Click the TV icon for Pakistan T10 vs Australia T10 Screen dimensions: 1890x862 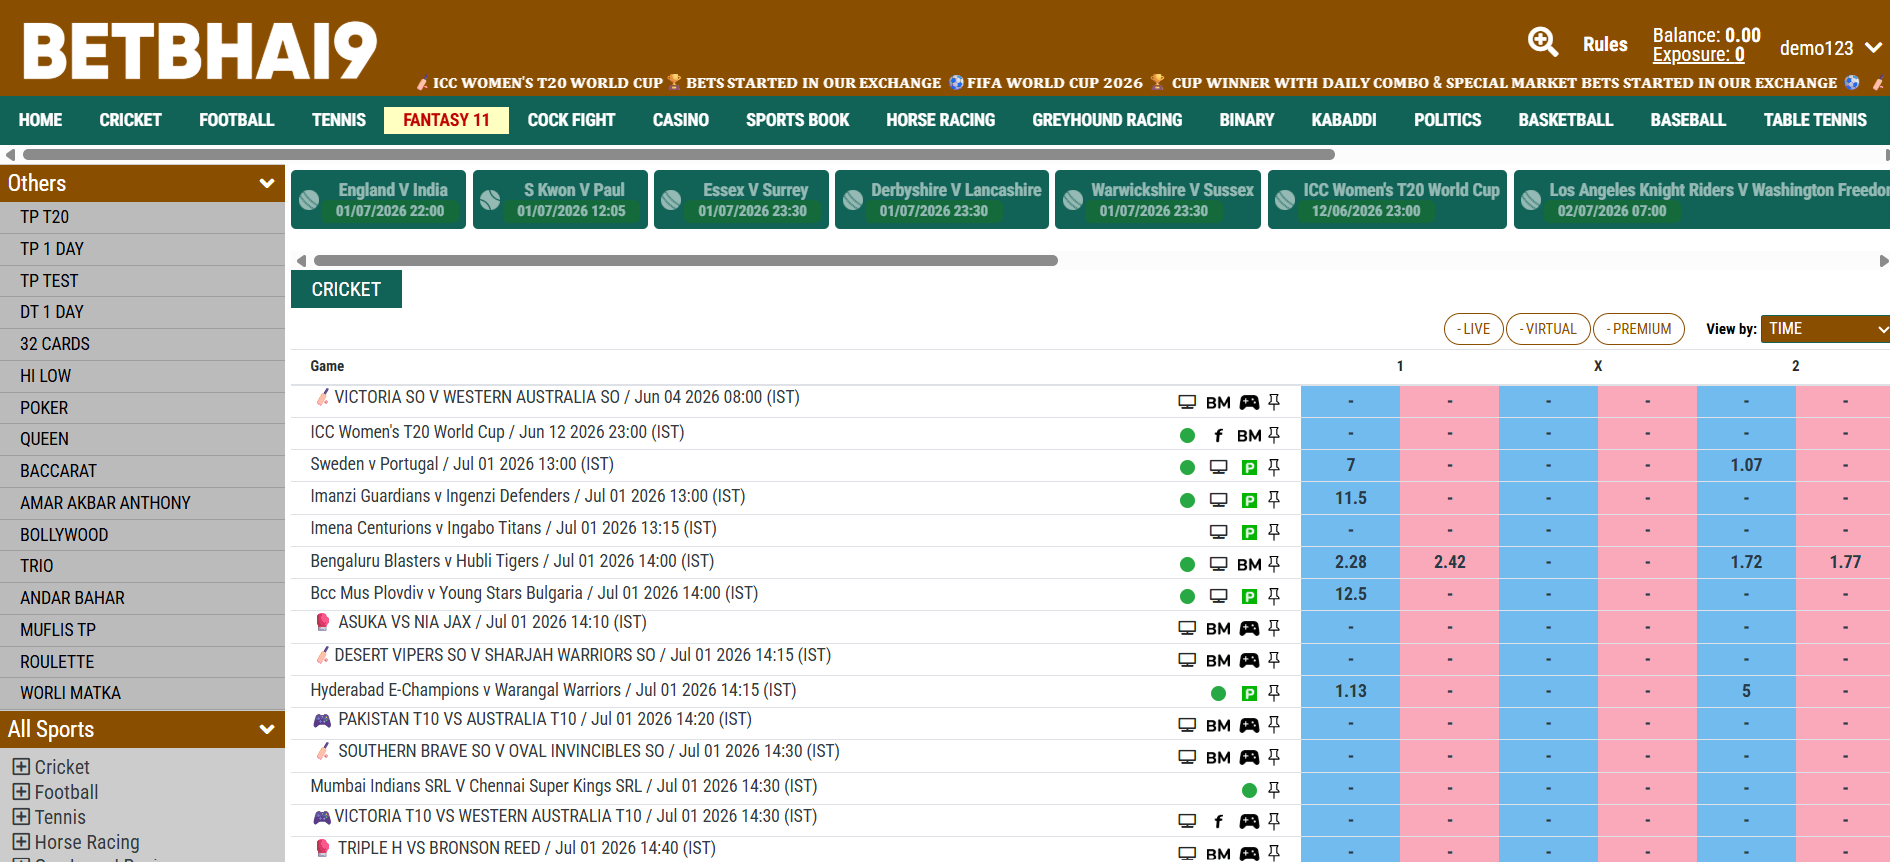tap(1187, 725)
